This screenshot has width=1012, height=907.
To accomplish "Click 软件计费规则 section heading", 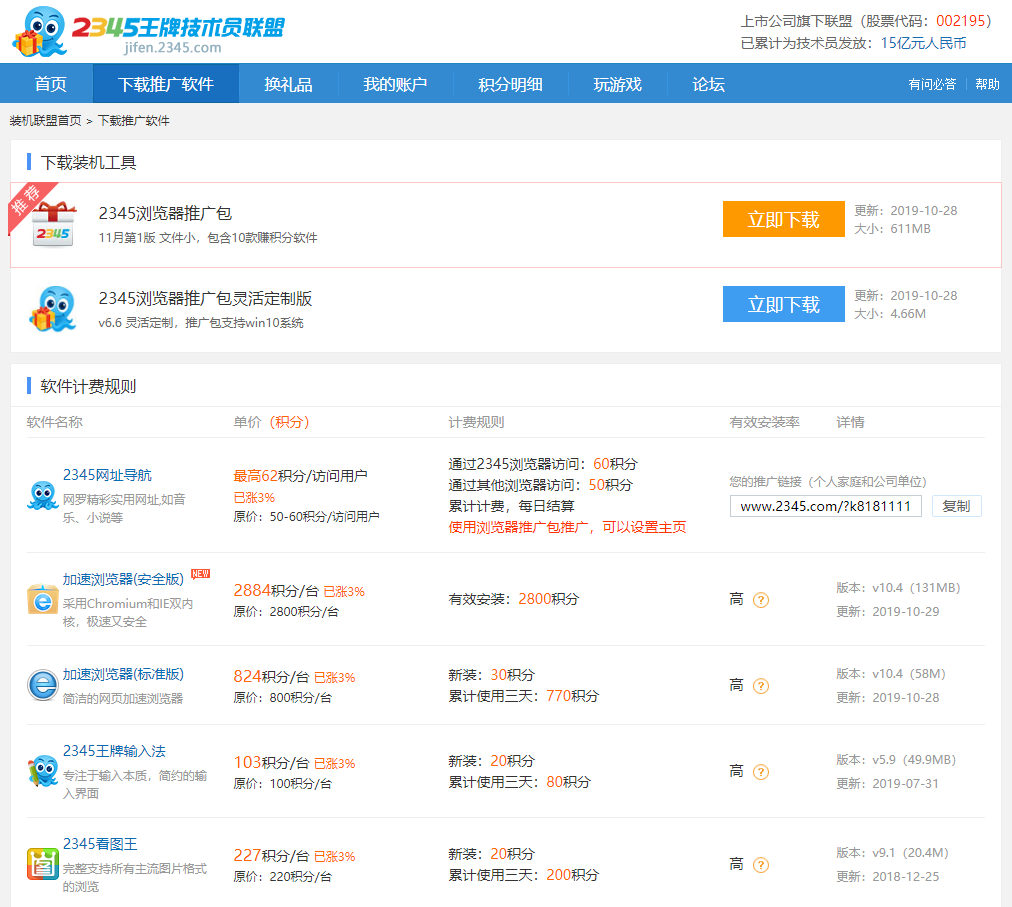I will point(88,386).
